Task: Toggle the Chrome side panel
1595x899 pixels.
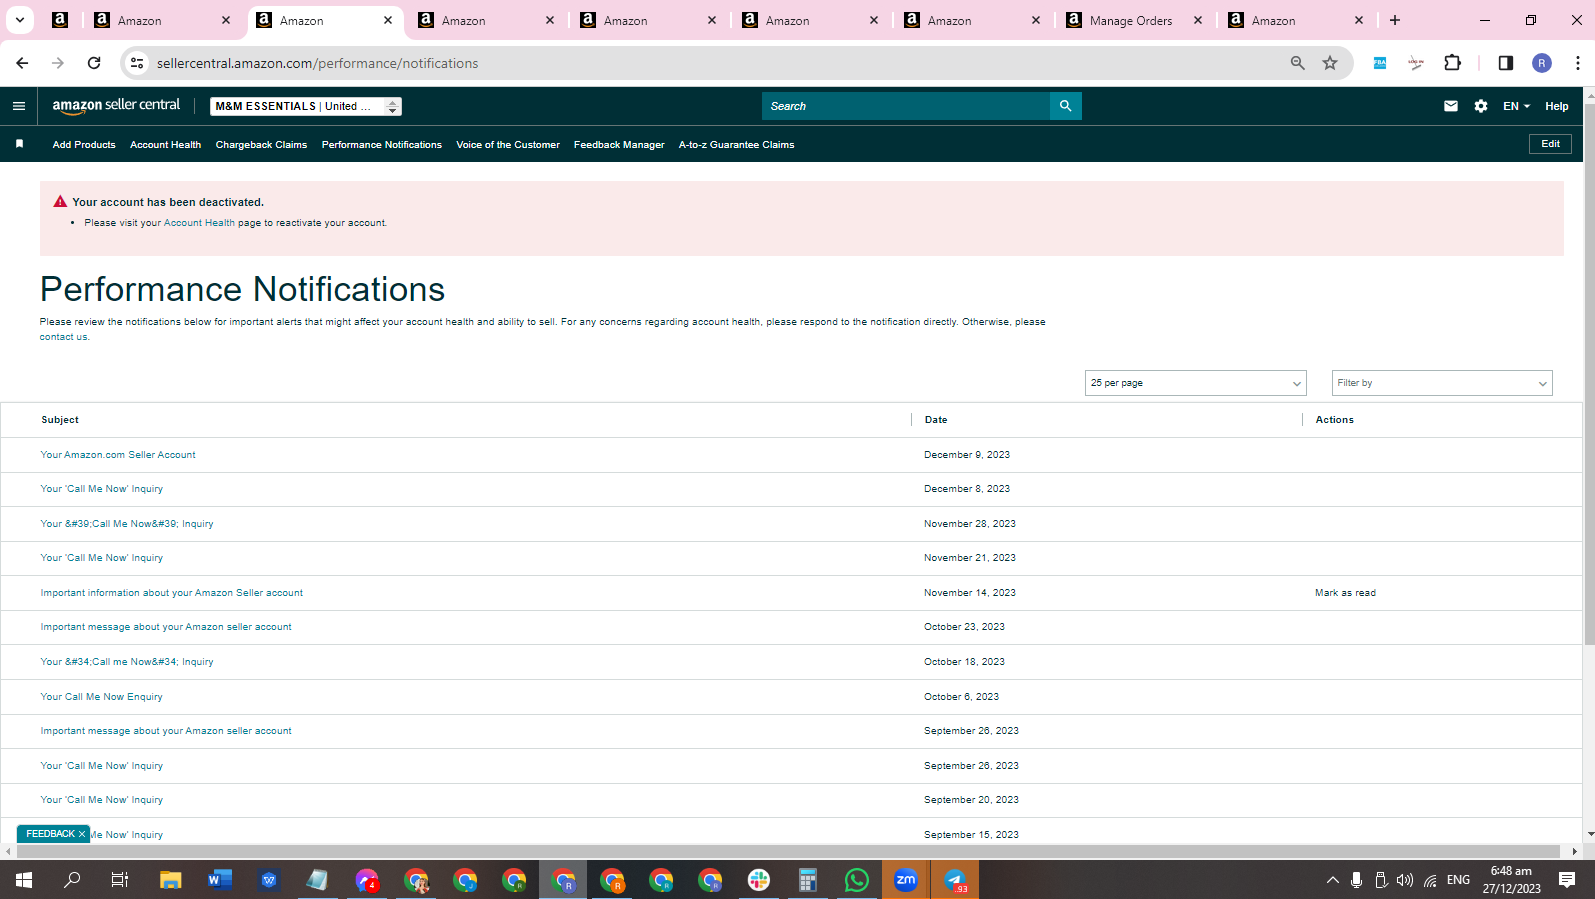Action: tap(1505, 63)
